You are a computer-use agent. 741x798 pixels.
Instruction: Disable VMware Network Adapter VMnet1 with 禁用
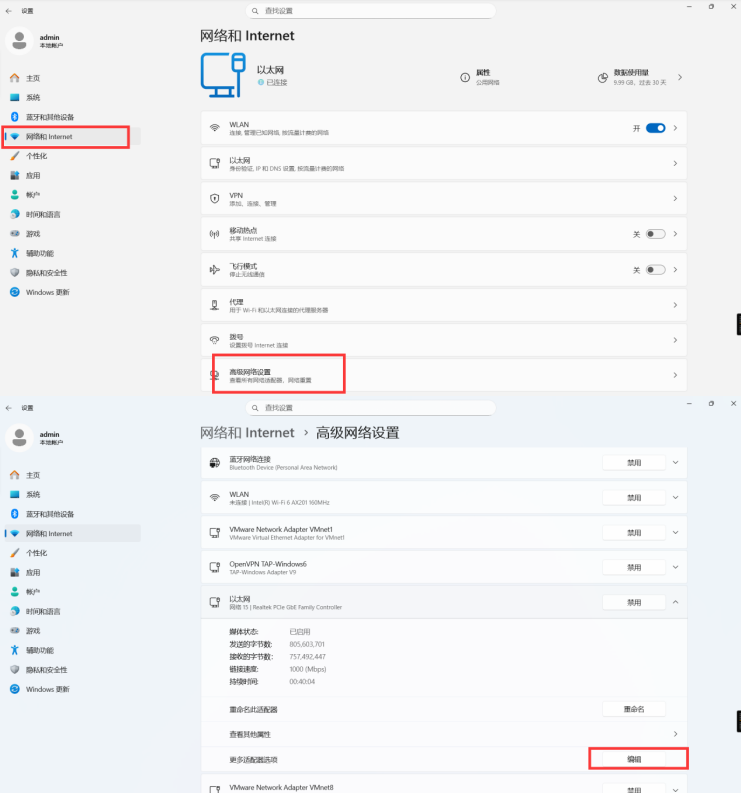tap(634, 533)
